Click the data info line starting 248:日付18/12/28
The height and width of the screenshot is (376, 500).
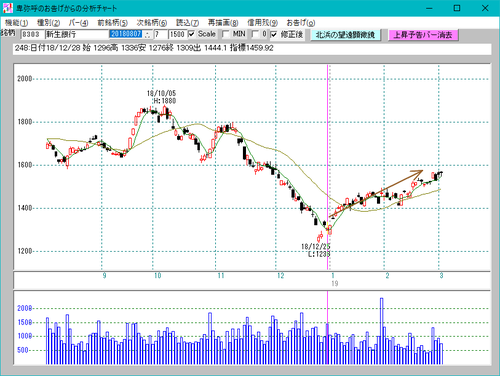pos(252,48)
